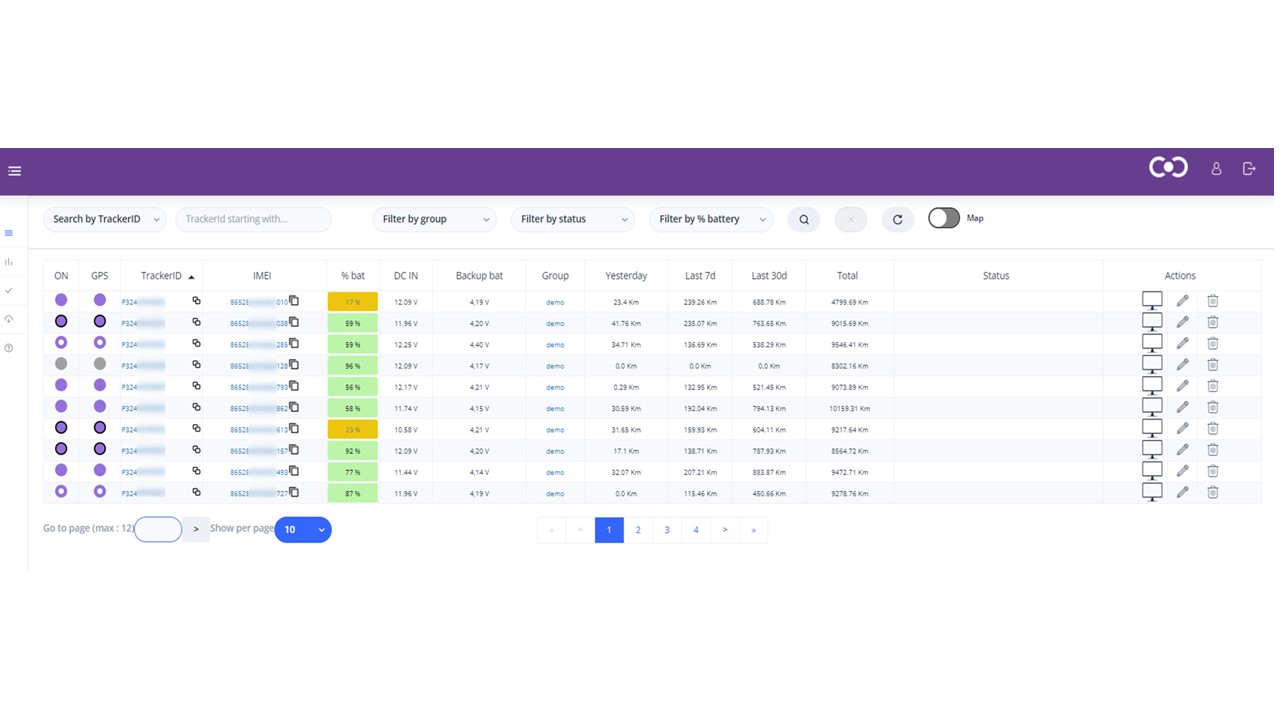Click the logout icon in header
This screenshot has width=1280, height=720.
coord(1249,169)
